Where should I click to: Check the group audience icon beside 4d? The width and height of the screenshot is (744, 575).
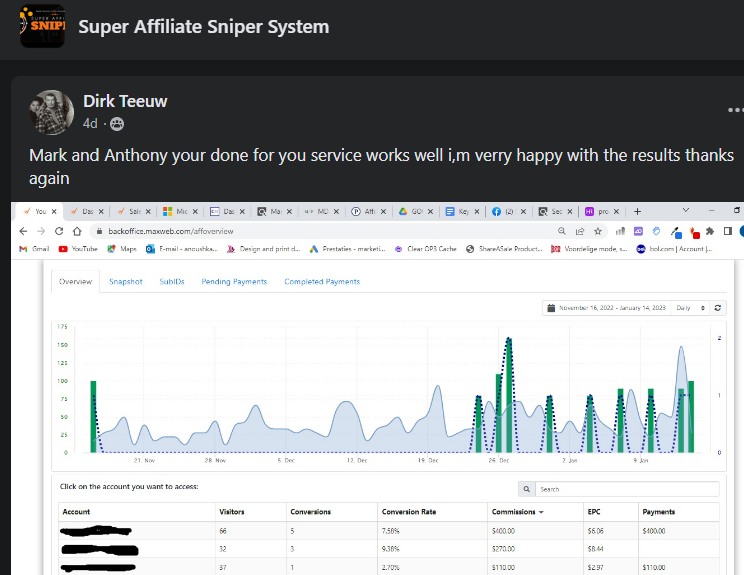tap(117, 124)
